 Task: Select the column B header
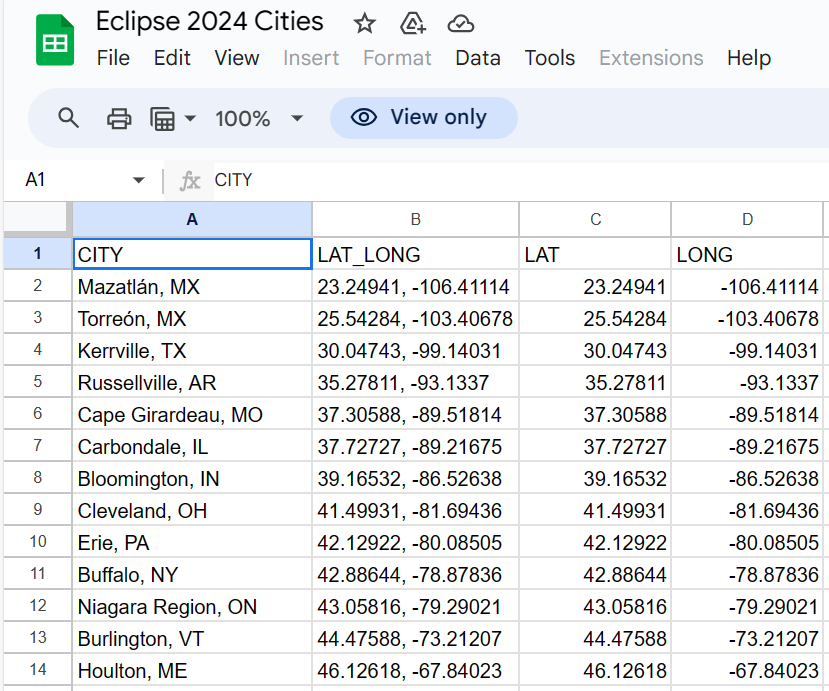pyautogui.click(x=415, y=219)
